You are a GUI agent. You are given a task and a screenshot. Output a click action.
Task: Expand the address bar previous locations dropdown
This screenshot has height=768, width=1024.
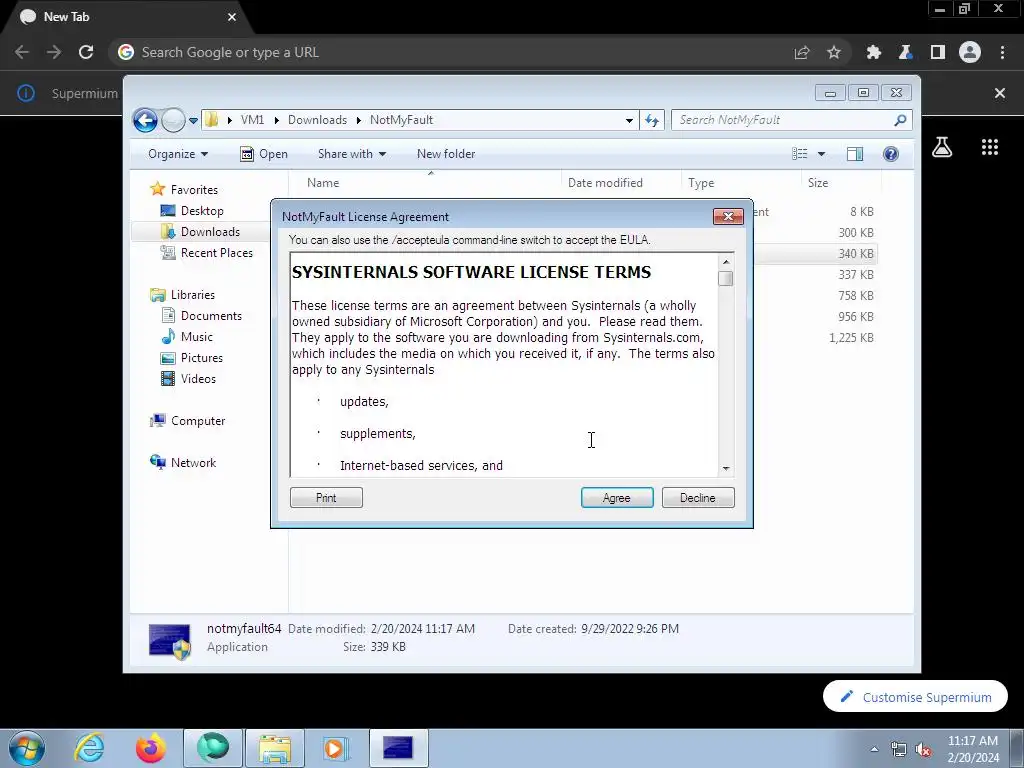(629, 120)
